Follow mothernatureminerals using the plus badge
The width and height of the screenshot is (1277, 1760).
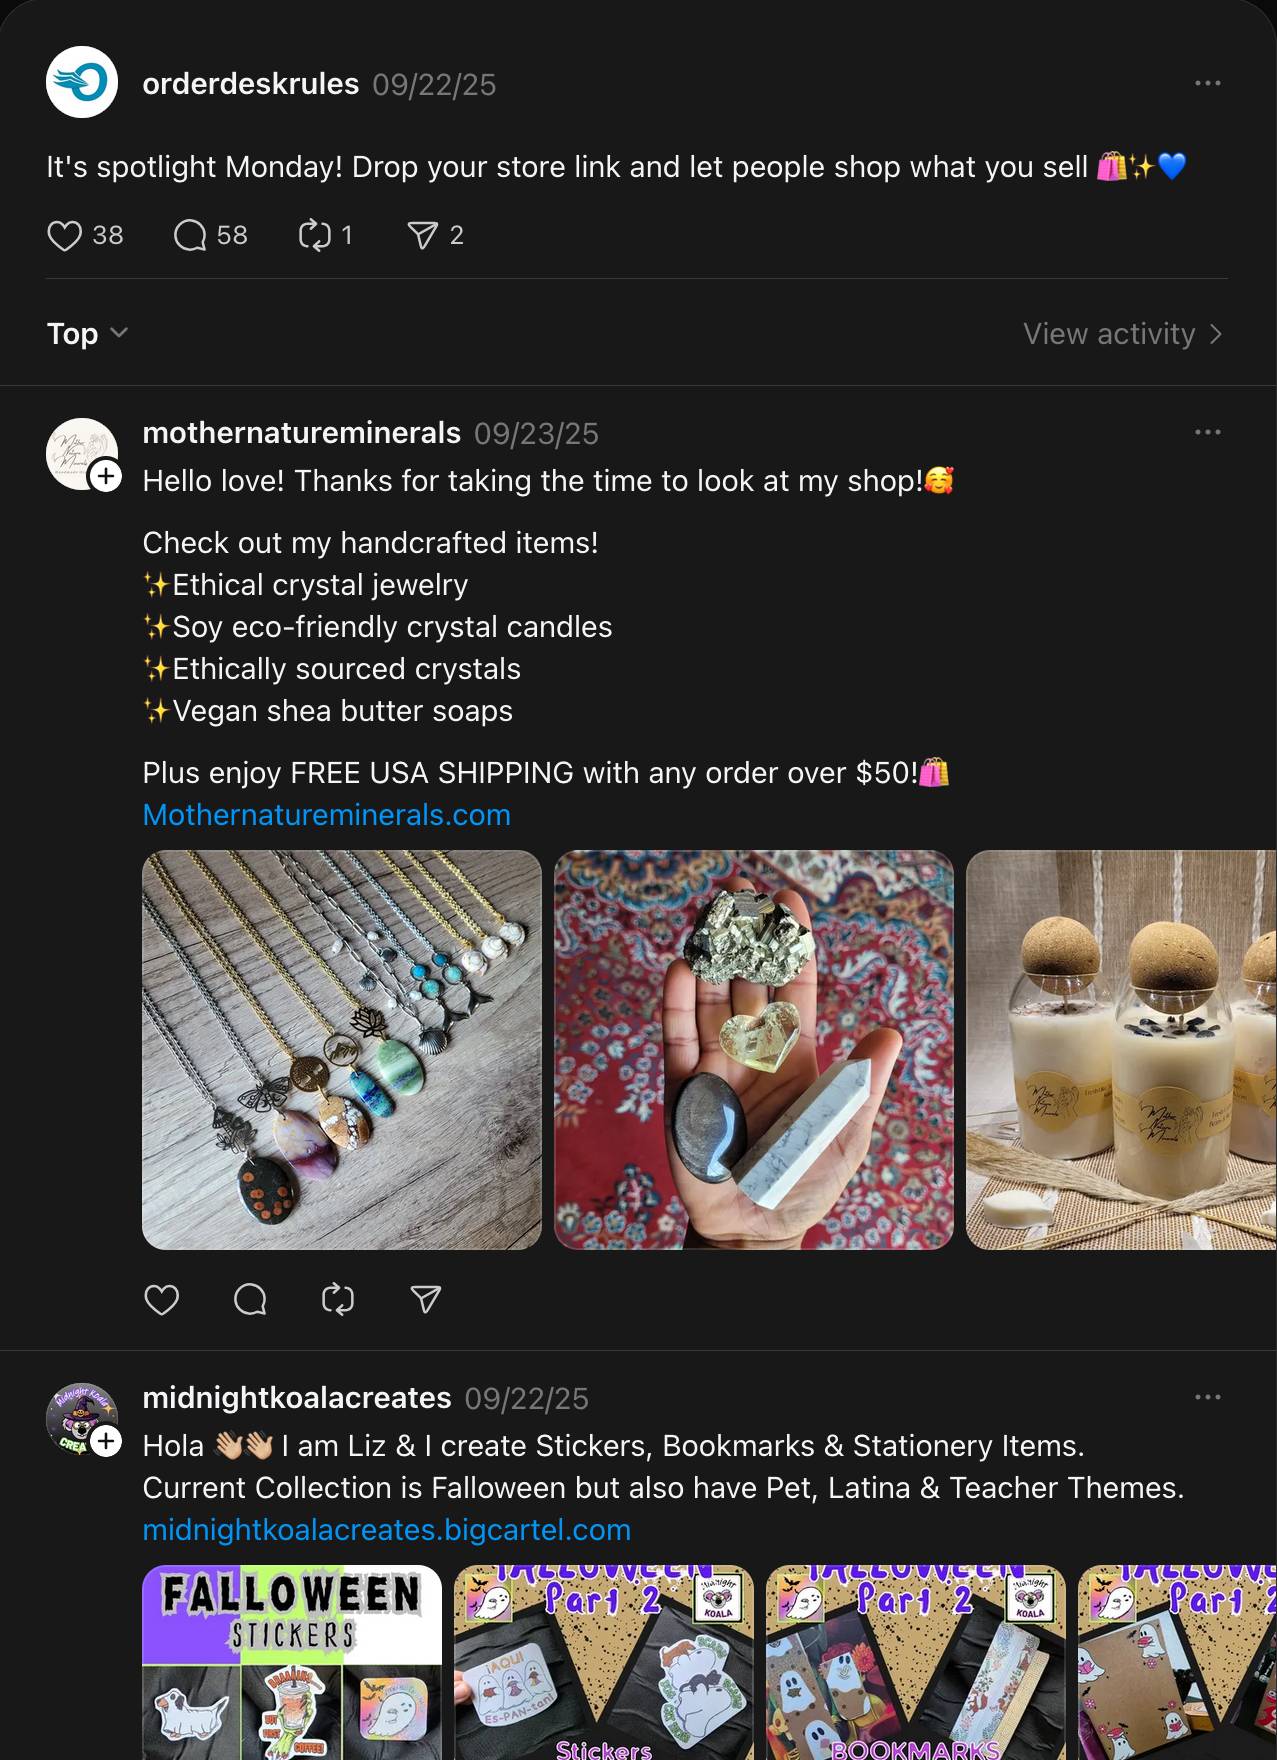(105, 476)
